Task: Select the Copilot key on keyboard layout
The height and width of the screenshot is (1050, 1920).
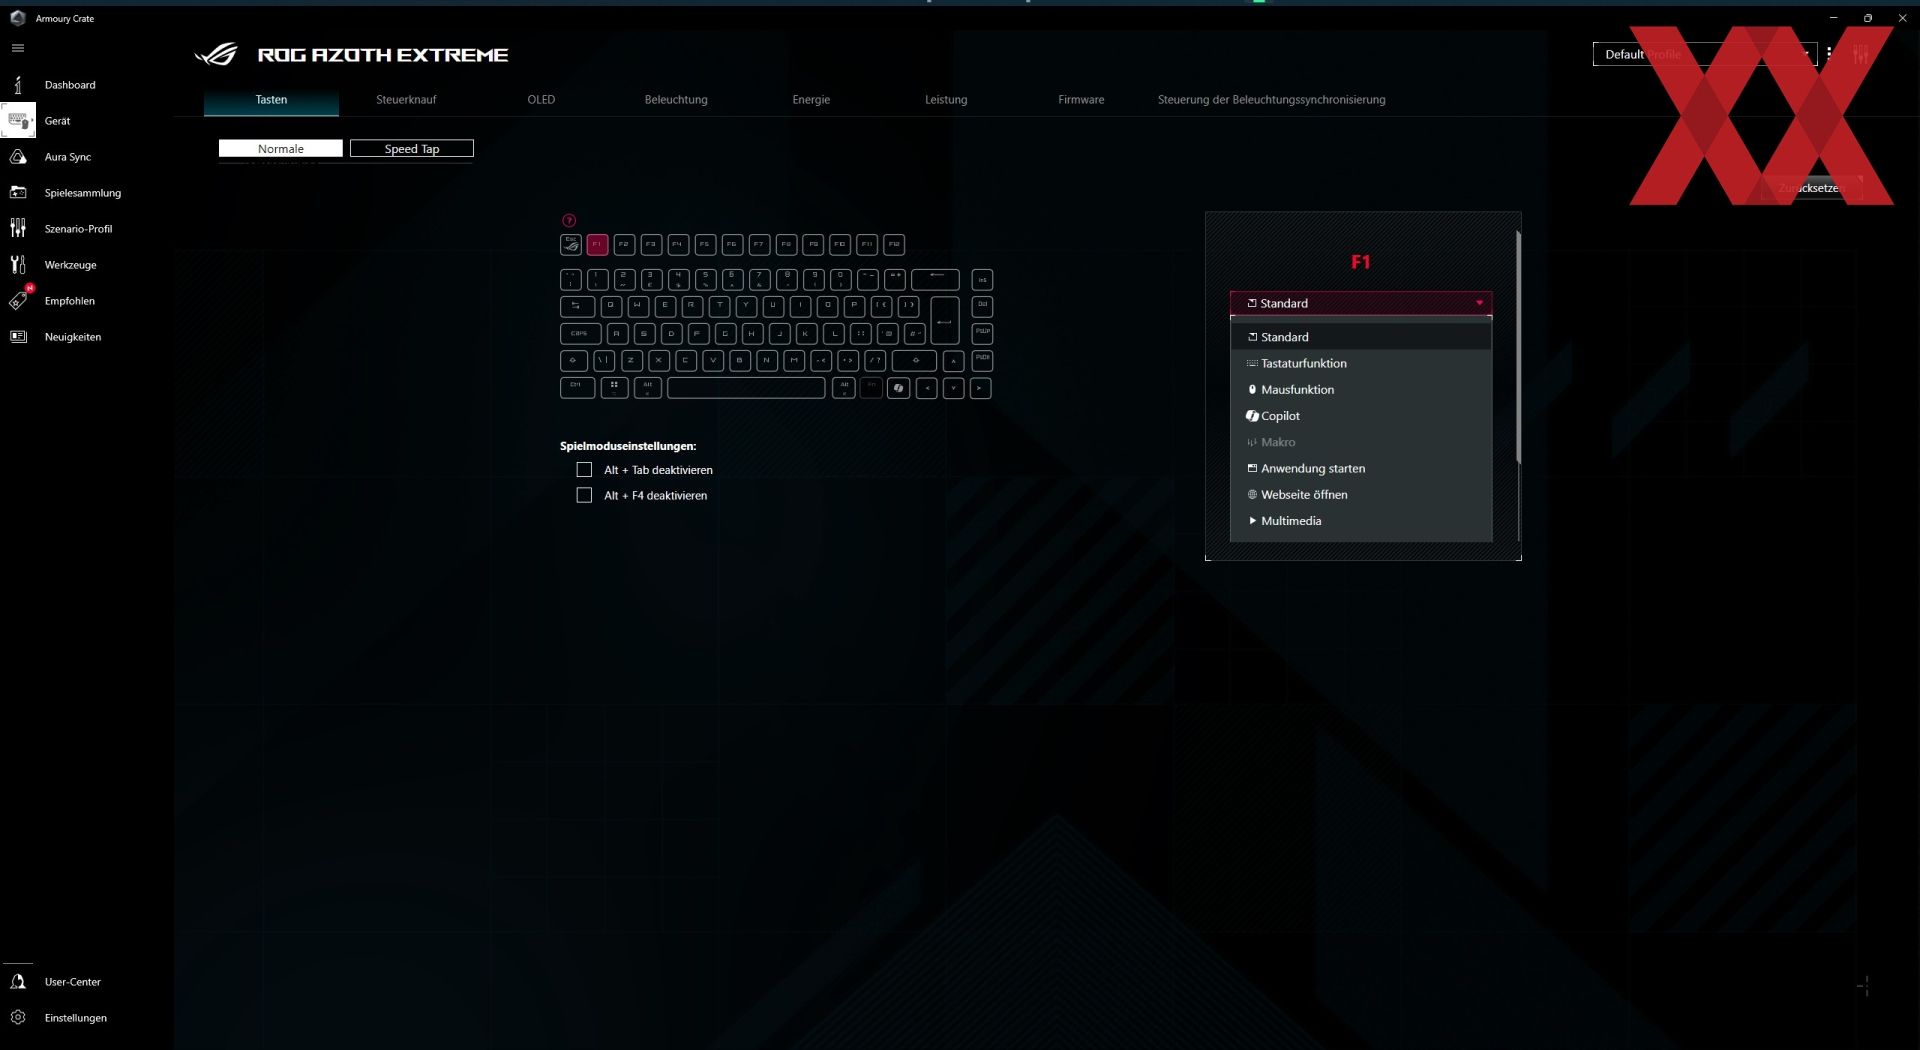Action: pyautogui.click(x=899, y=388)
